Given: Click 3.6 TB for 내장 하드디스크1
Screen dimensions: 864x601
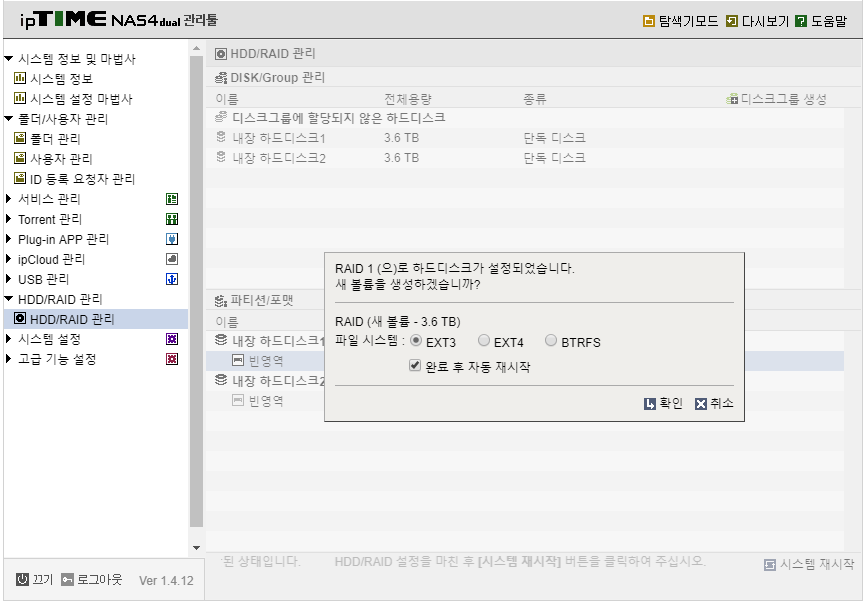Looking at the screenshot, I should [x=402, y=138].
